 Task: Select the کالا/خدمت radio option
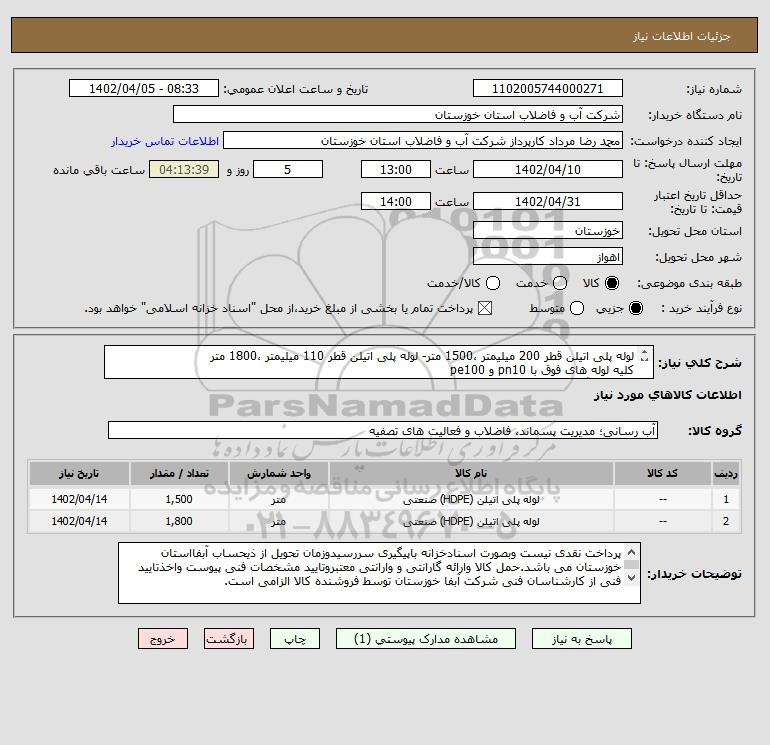pyautogui.click(x=493, y=283)
